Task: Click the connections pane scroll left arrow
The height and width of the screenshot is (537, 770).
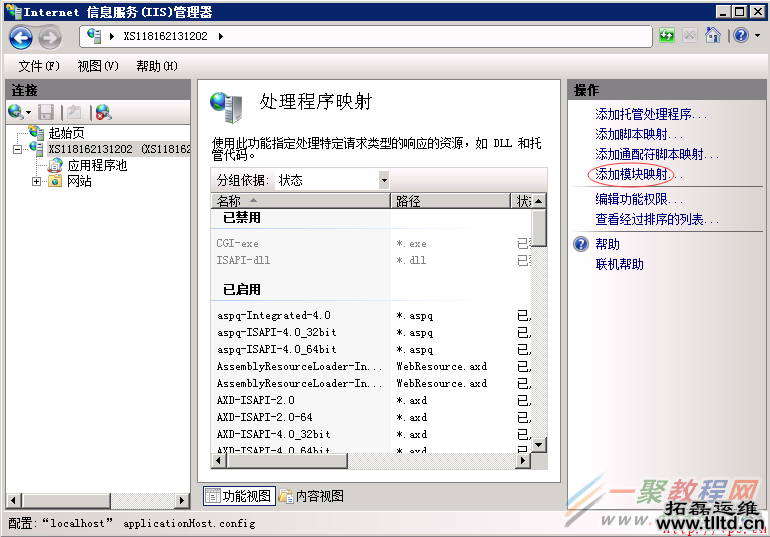Action: pyautogui.click(x=13, y=501)
